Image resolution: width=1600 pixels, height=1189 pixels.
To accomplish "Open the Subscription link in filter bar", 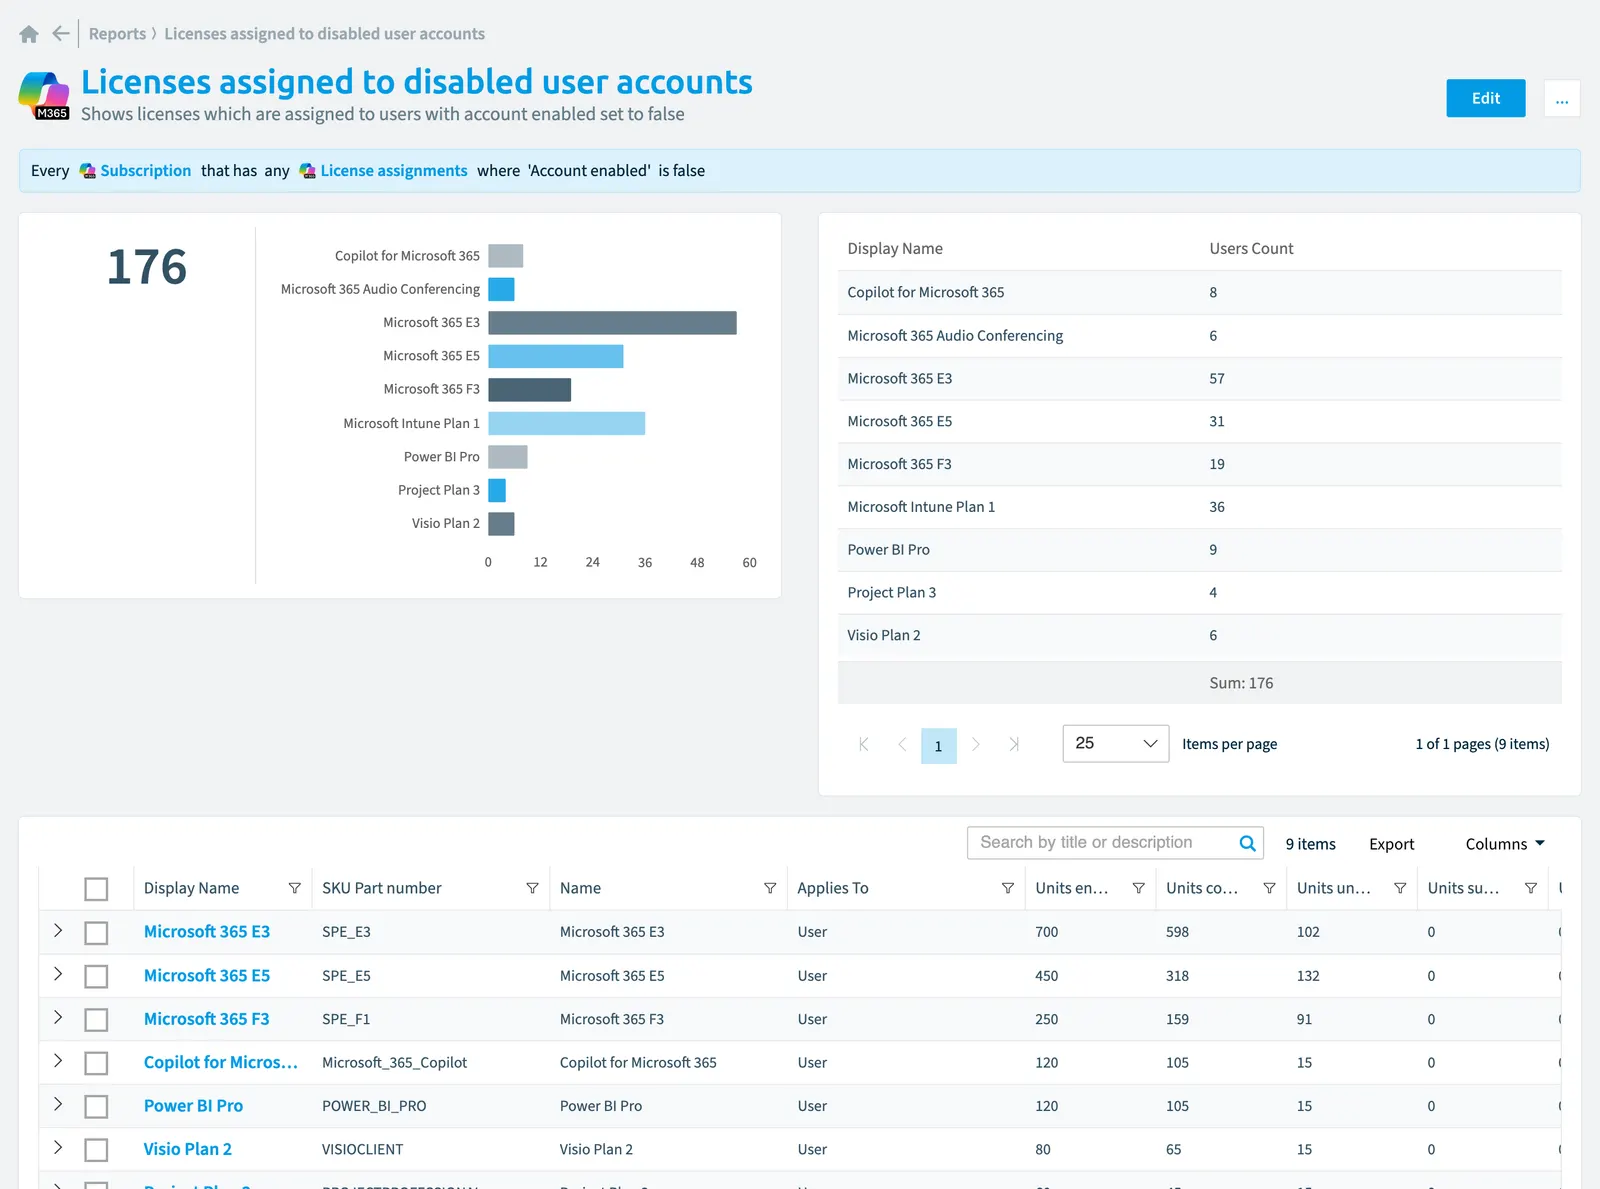I will pyautogui.click(x=145, y=171).
